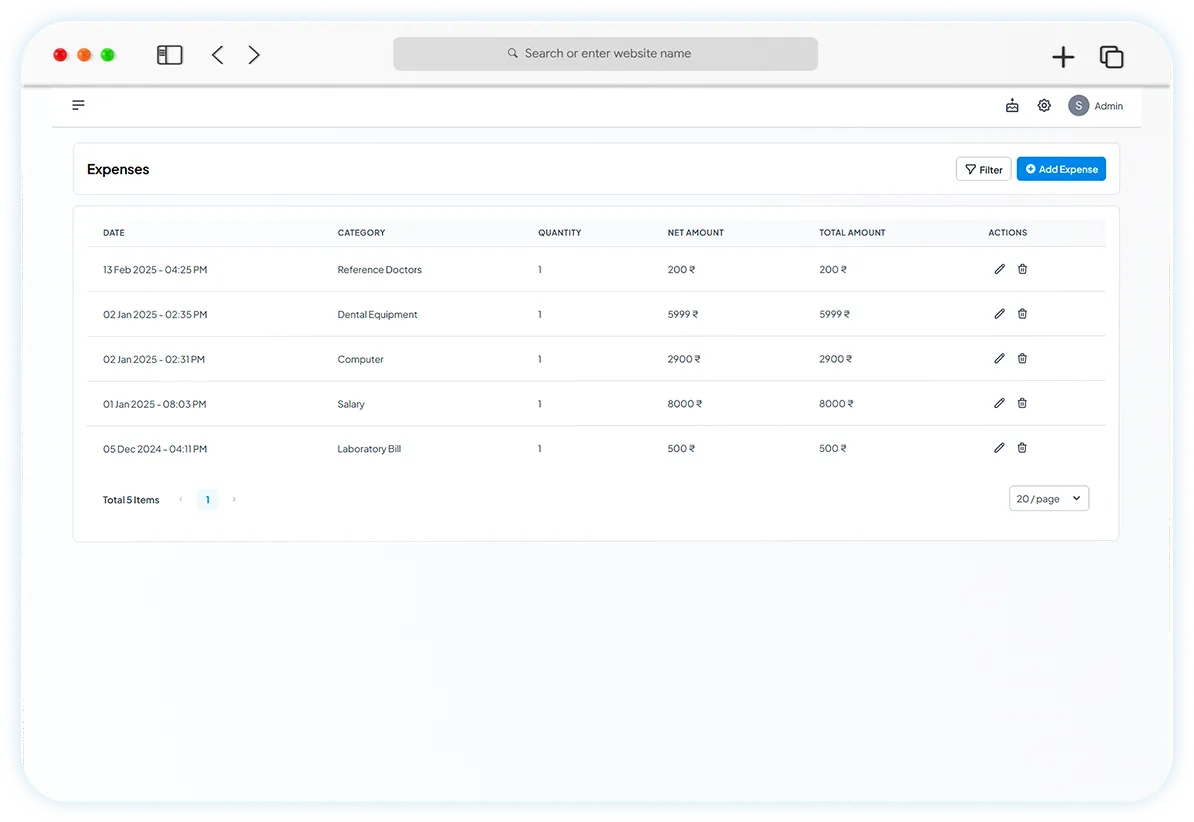
Task: Click the search or enter website name field
Action: (x=605, y=53)
